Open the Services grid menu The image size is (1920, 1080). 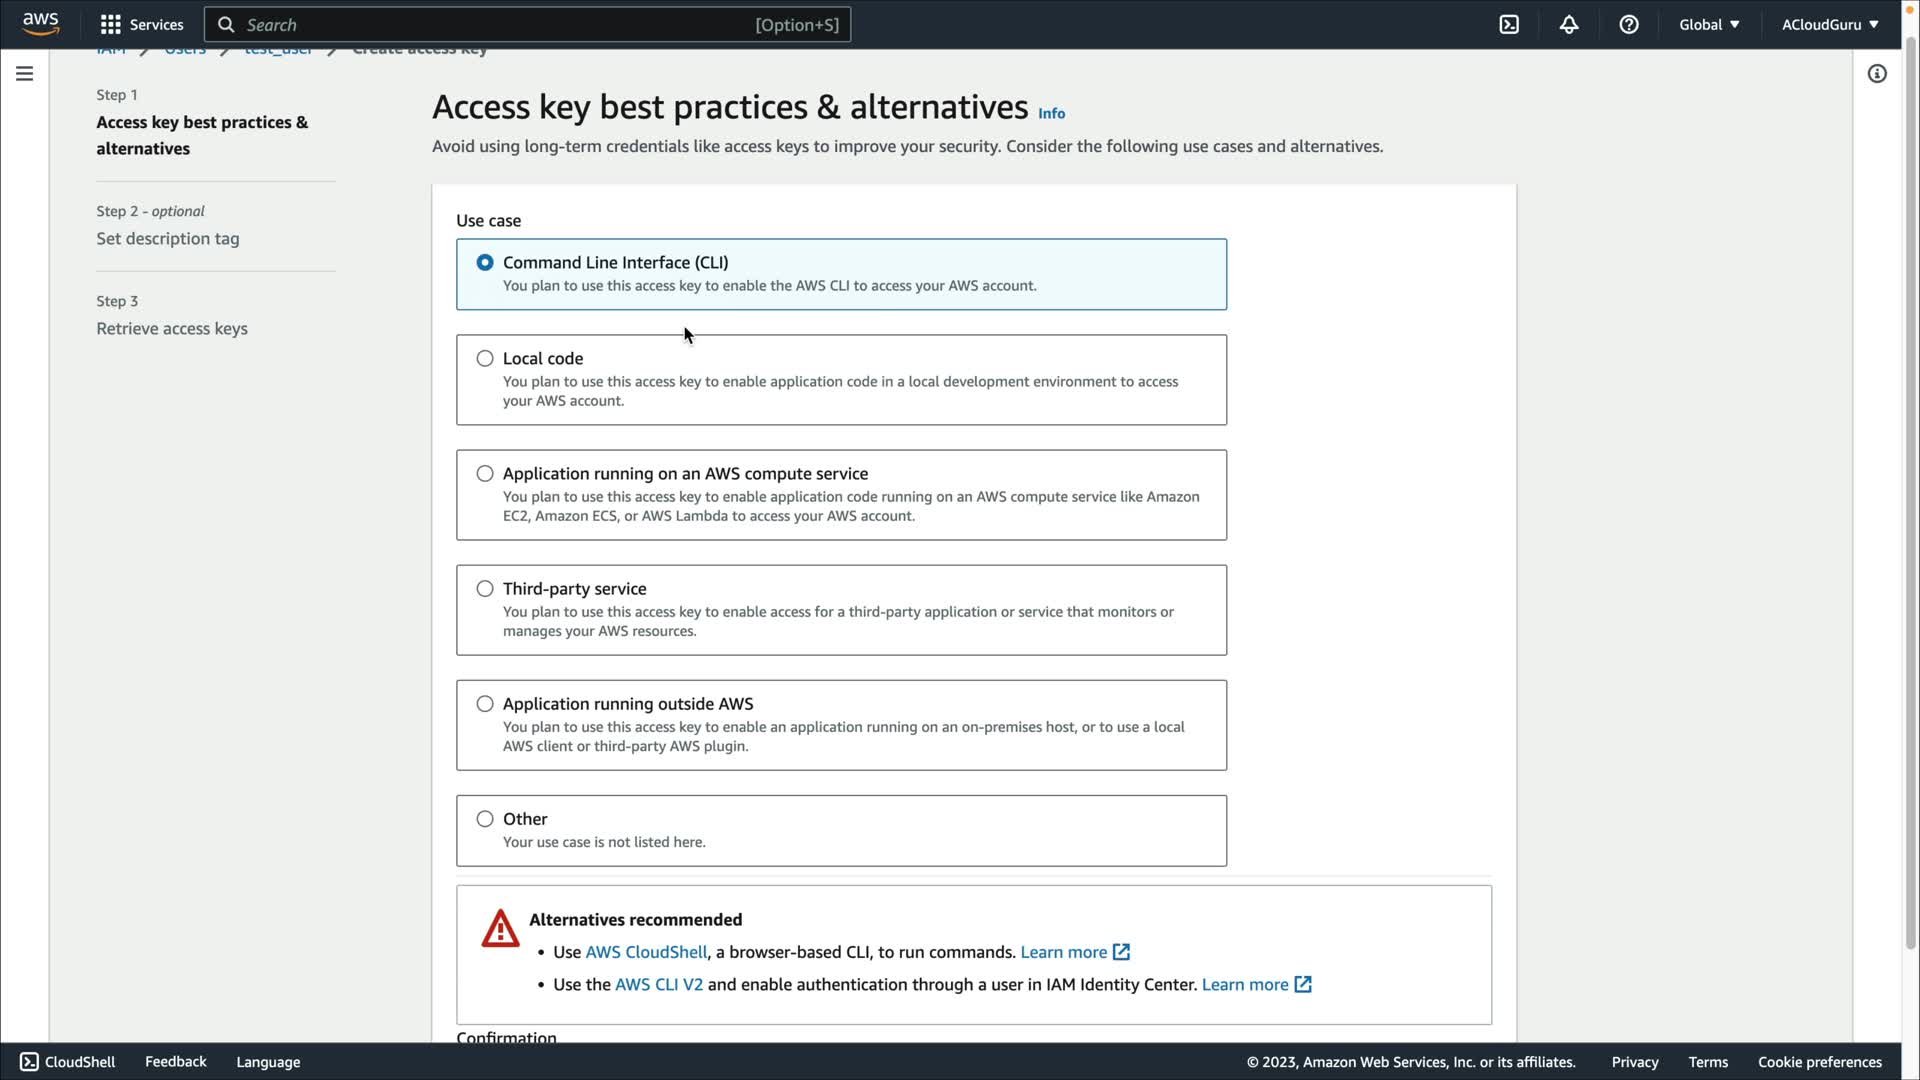(x=141, y=25)
